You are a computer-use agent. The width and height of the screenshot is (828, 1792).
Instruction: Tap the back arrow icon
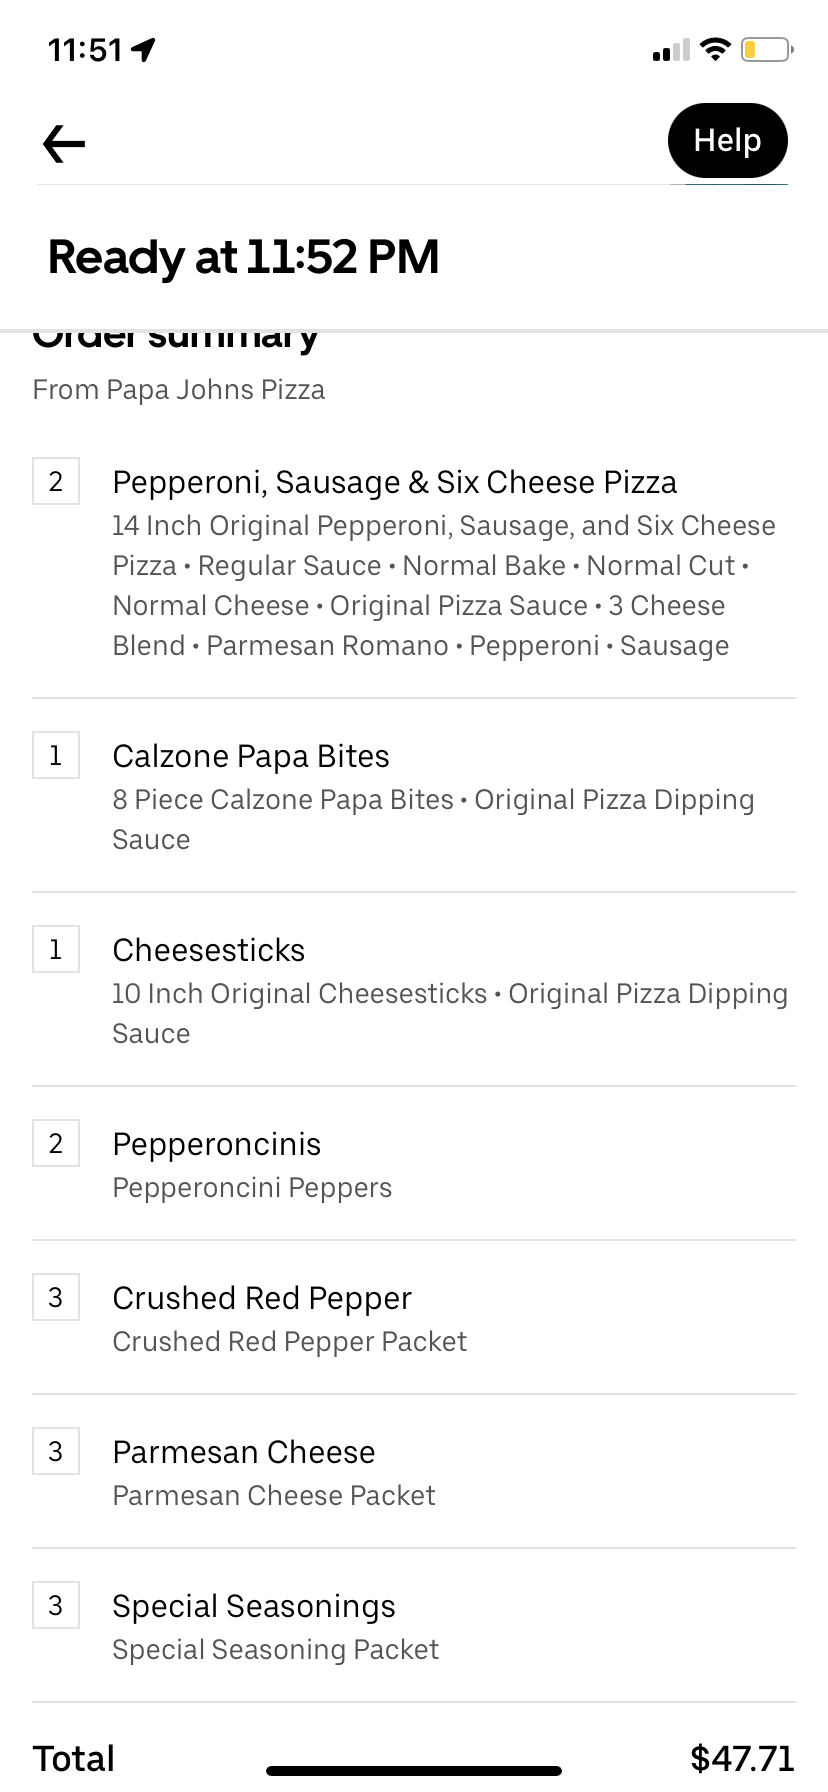click(x=64, y=144)
